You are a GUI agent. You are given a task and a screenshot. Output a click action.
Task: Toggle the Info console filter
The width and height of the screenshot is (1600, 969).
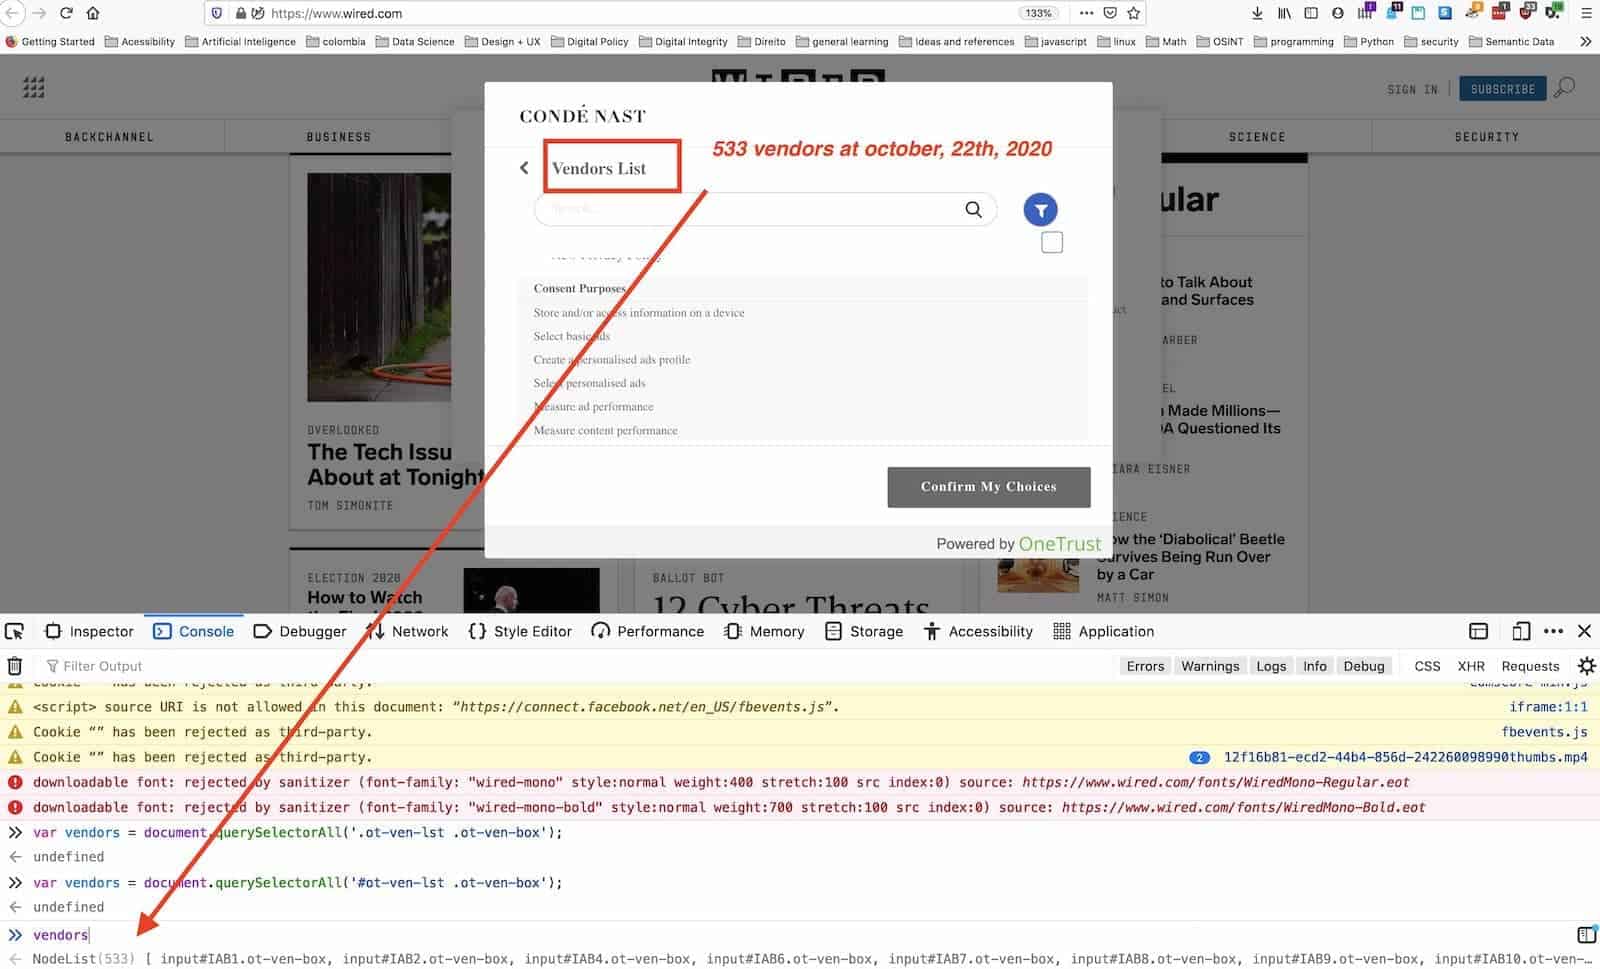pos(1315,666)
